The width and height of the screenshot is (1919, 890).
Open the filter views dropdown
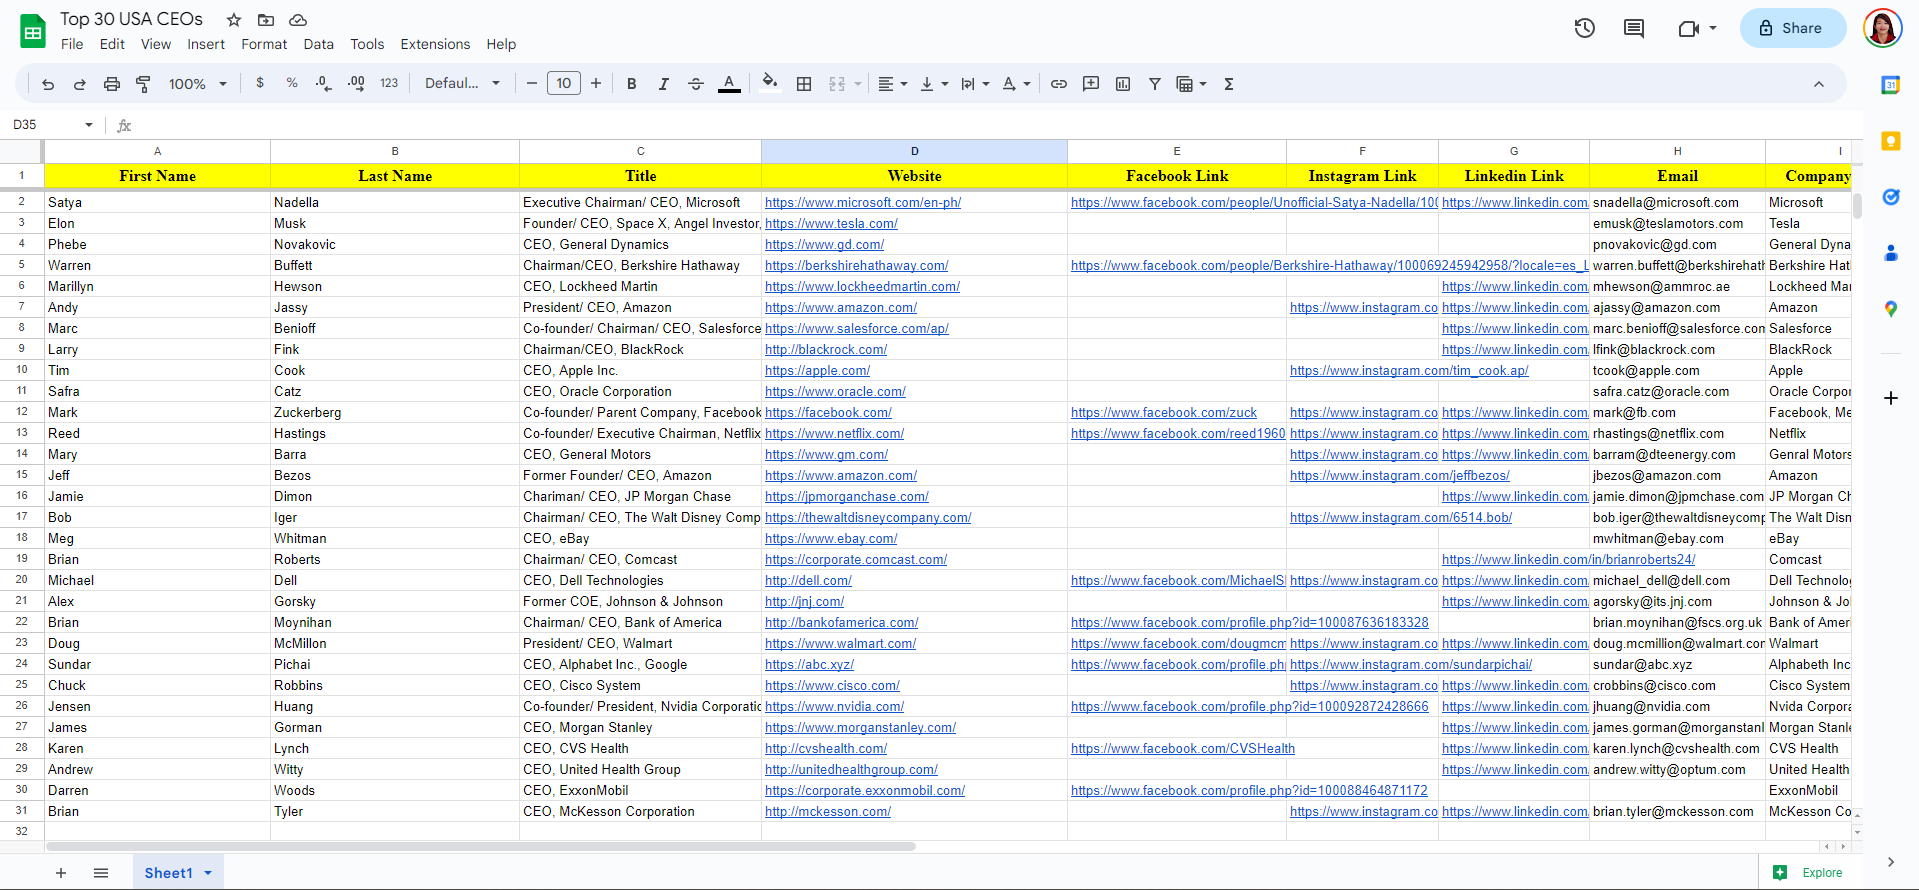(x=1191, y=84)
